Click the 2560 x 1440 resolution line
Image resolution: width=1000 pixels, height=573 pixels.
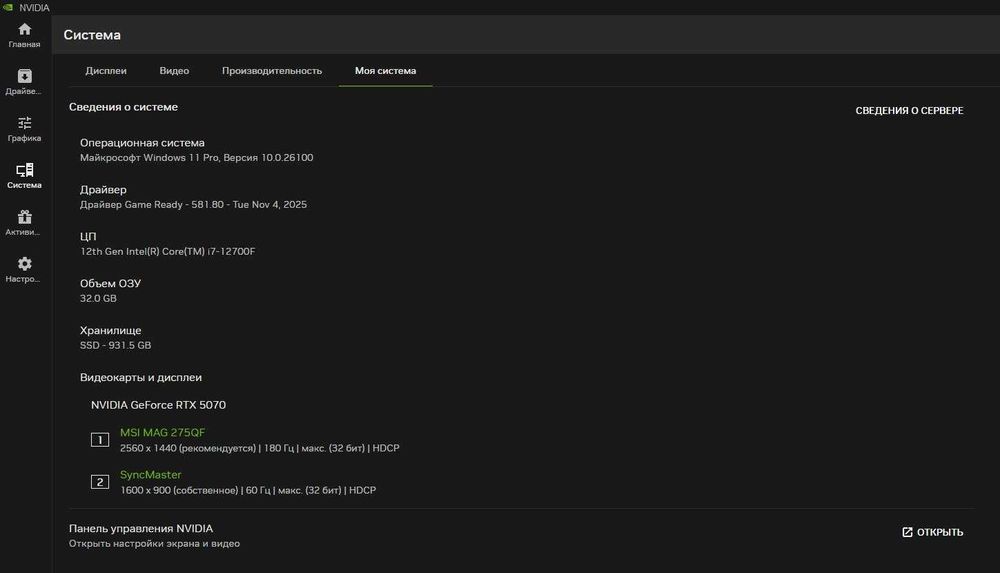pos(260,449)
